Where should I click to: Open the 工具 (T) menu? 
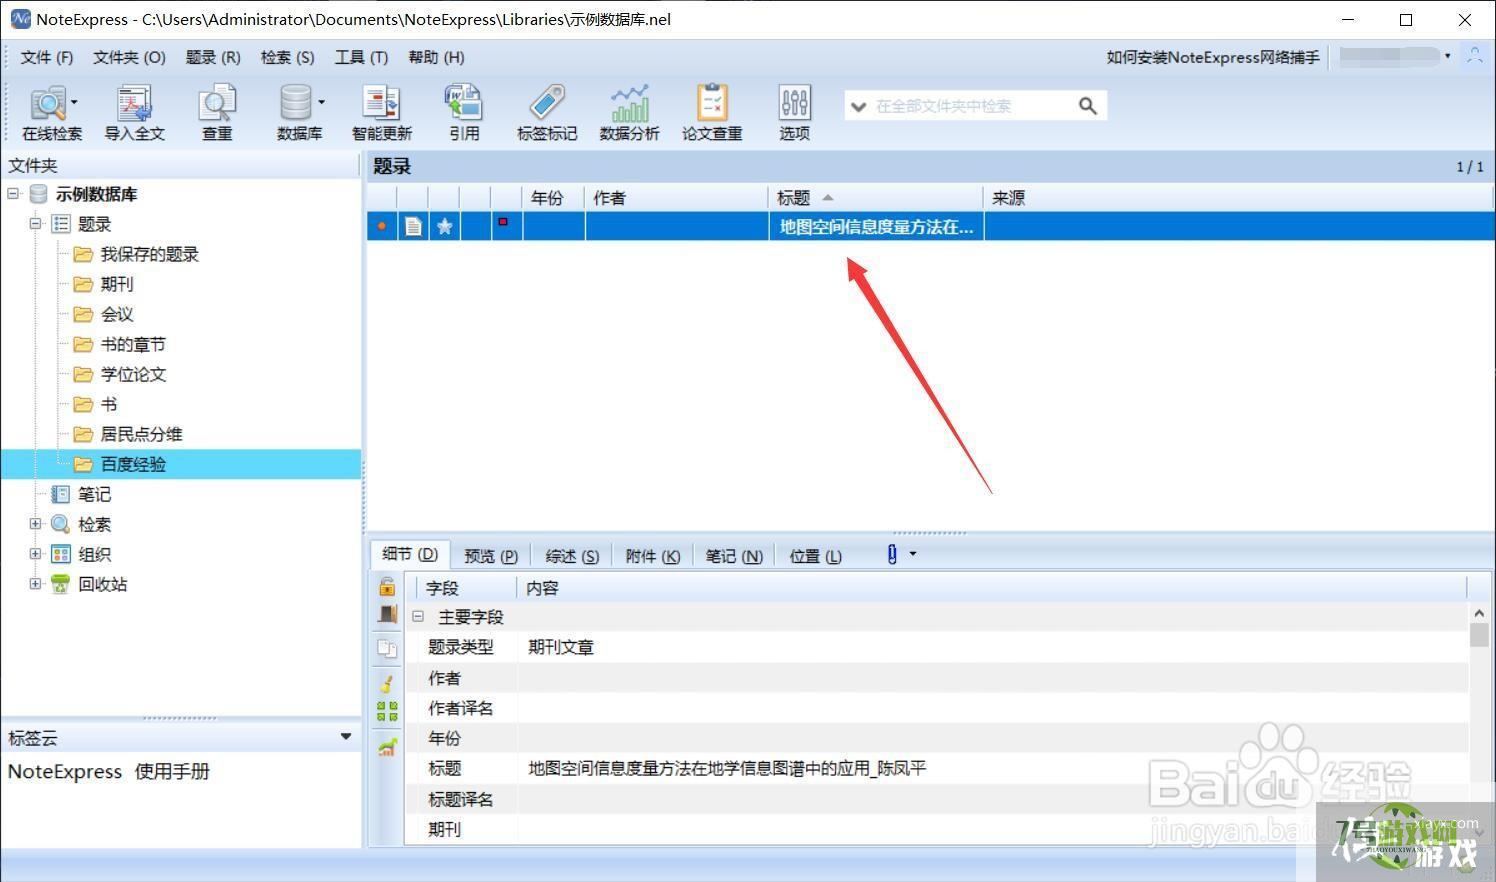361,57
